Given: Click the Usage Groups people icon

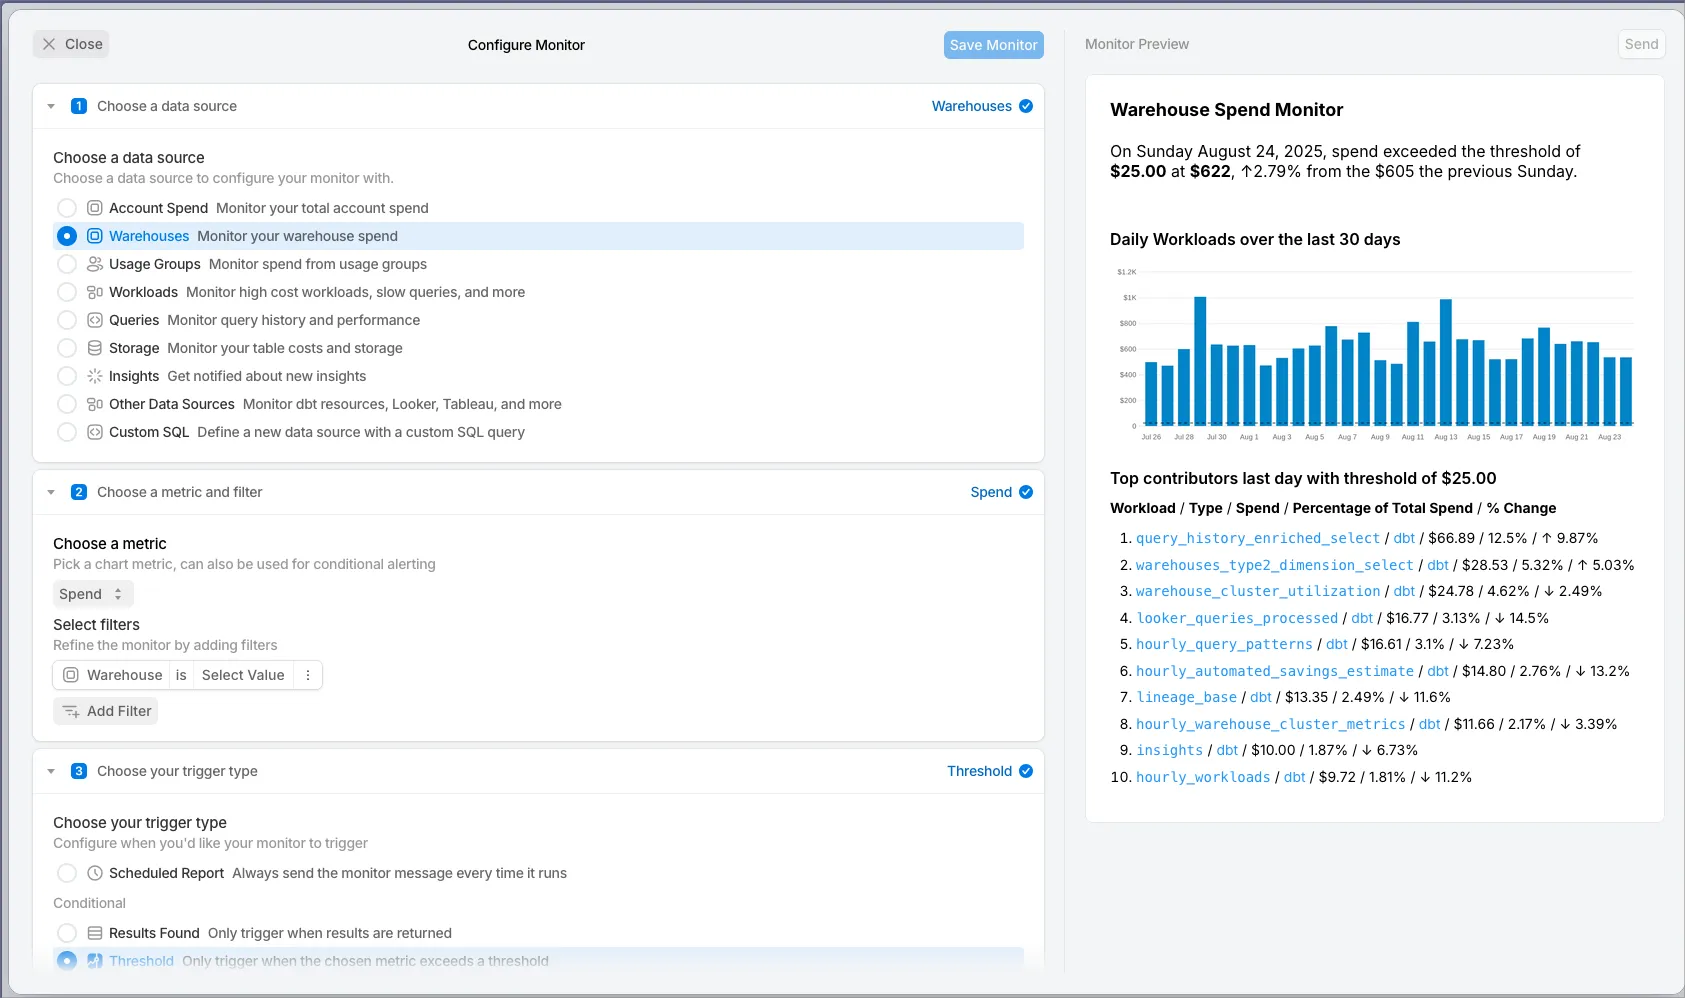Looking at the screenshot, I should point(95,264).
